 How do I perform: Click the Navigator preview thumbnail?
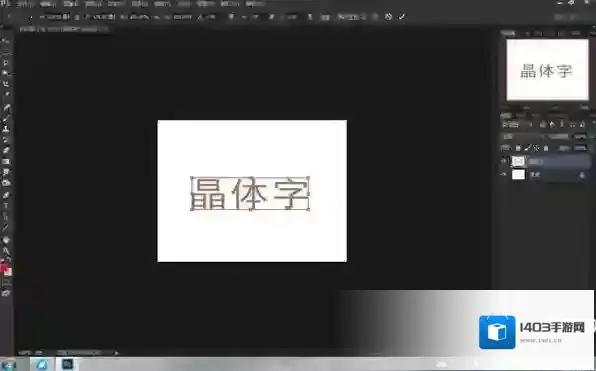(x=547, y=70)
